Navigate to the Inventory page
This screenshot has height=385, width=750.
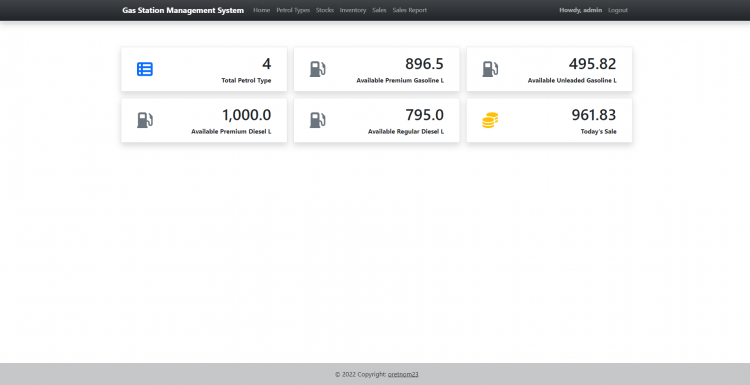[353, 10]
